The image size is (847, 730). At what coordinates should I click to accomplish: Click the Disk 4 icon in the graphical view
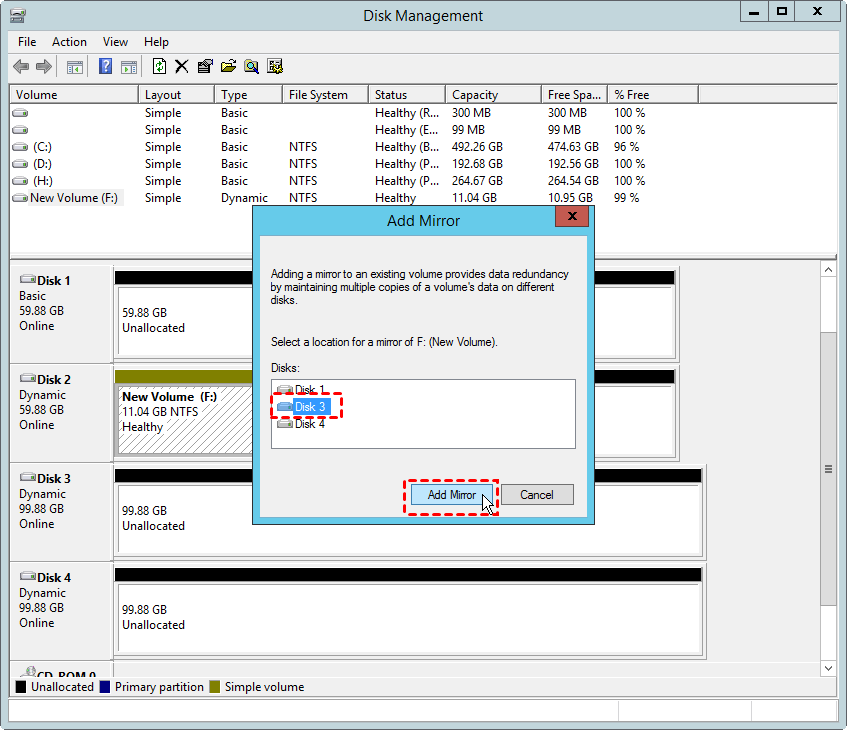point(28,576)
